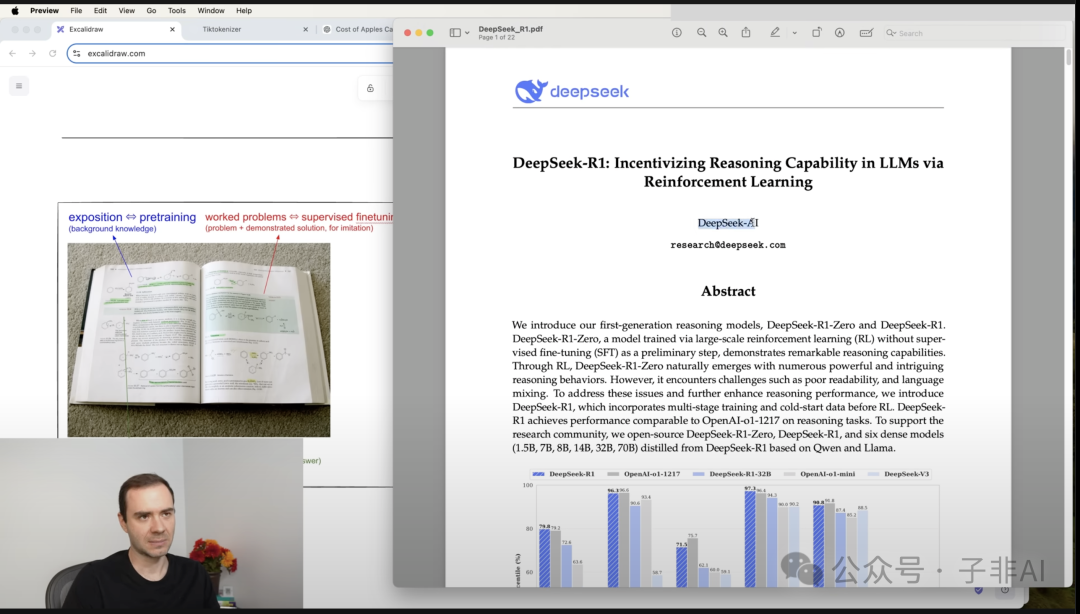Rotate the page with the Rotate icon
The image size is (1080, 614).
(x=816, y=32)
